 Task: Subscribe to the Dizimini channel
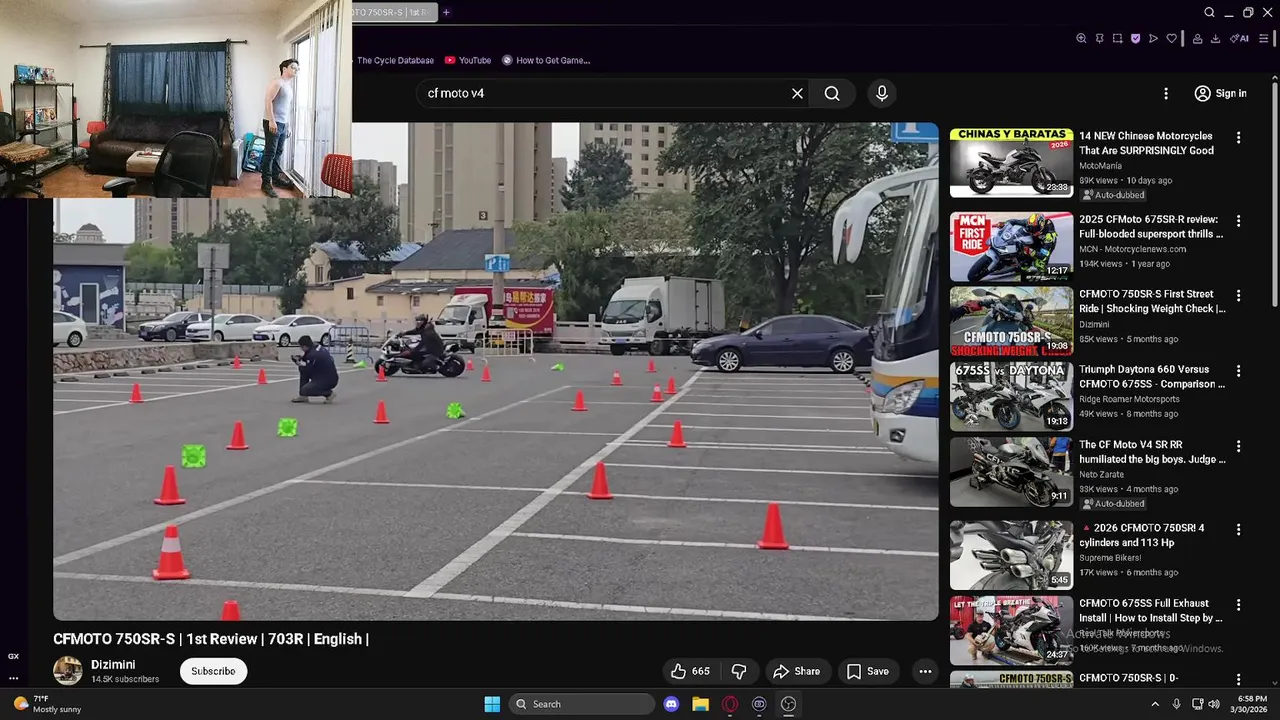coord(213,671)
